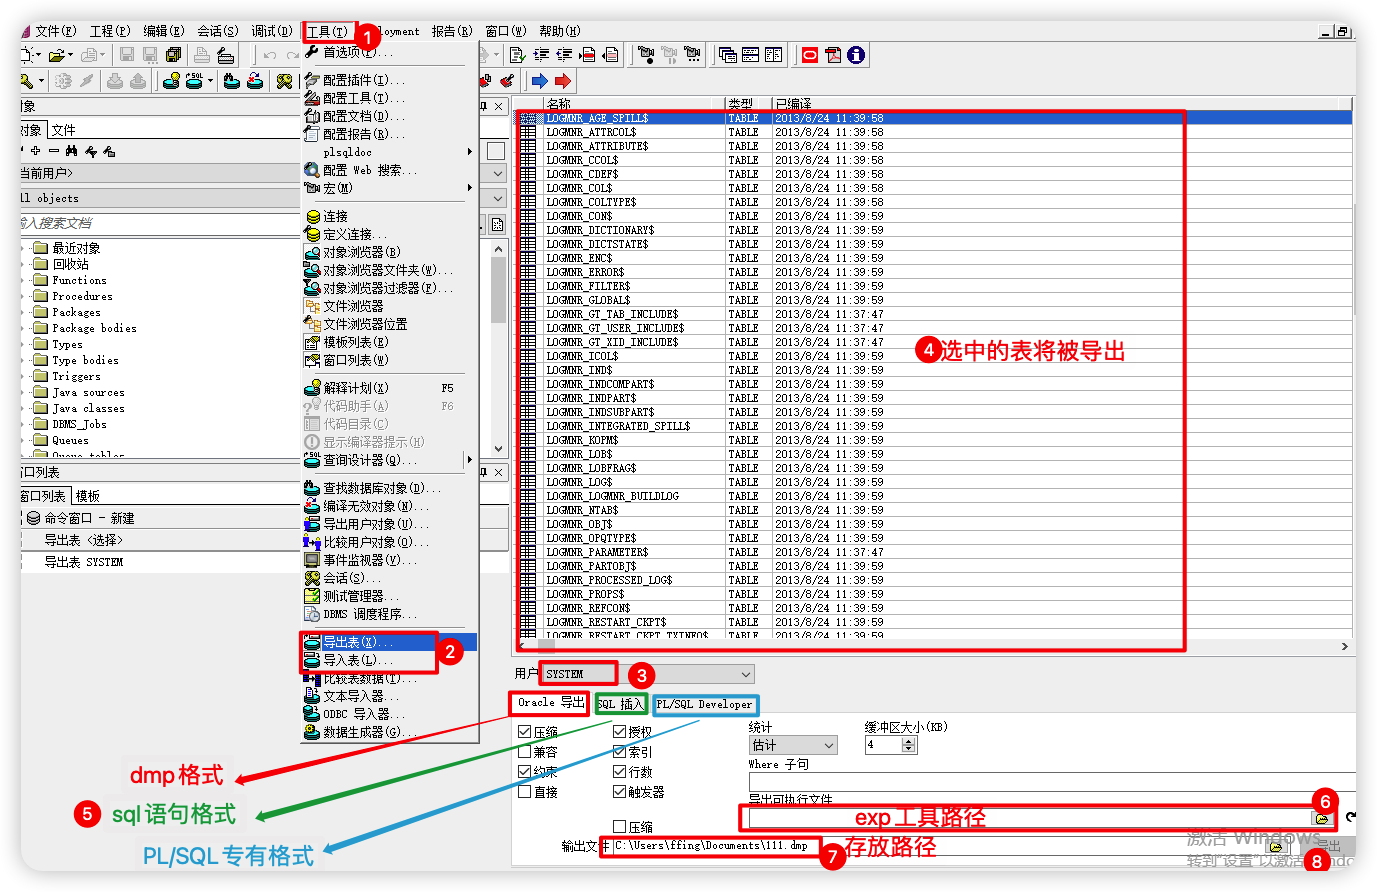Select the PL/SQL Developer export tab
Screen dimensions: 1377x892
pos(705,704)
